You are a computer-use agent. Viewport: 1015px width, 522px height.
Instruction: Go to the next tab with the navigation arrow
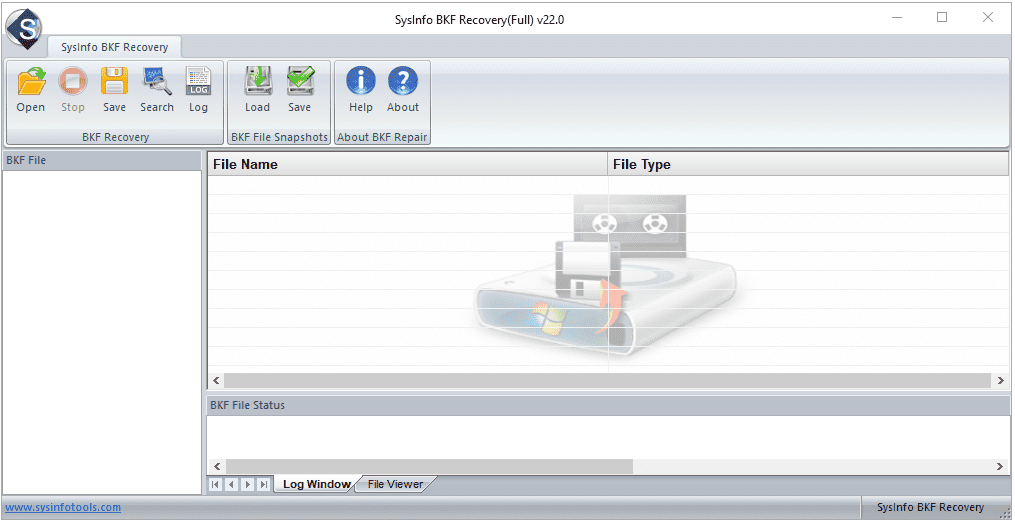247,484
